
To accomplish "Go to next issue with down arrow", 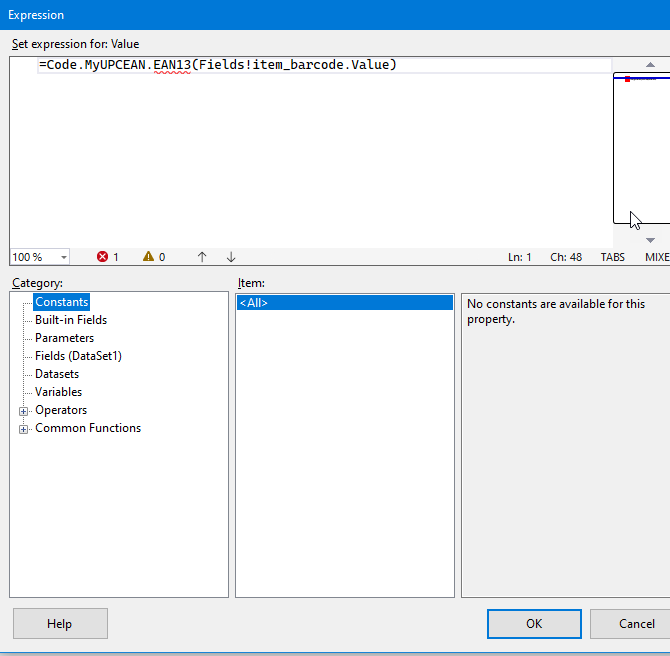I will (x=231, y=257).
